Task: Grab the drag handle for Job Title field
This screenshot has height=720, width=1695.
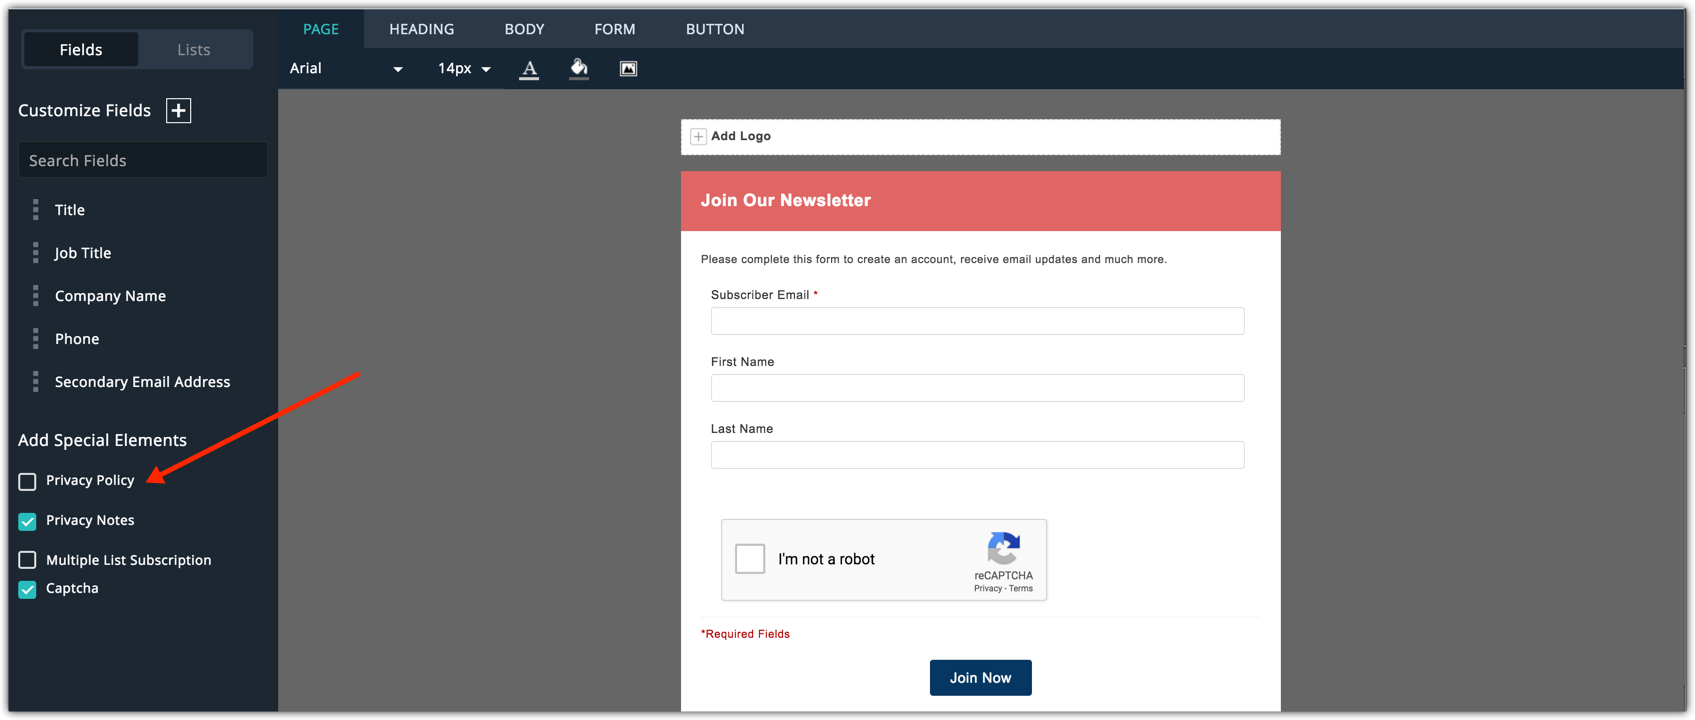Action: [35, 253]
